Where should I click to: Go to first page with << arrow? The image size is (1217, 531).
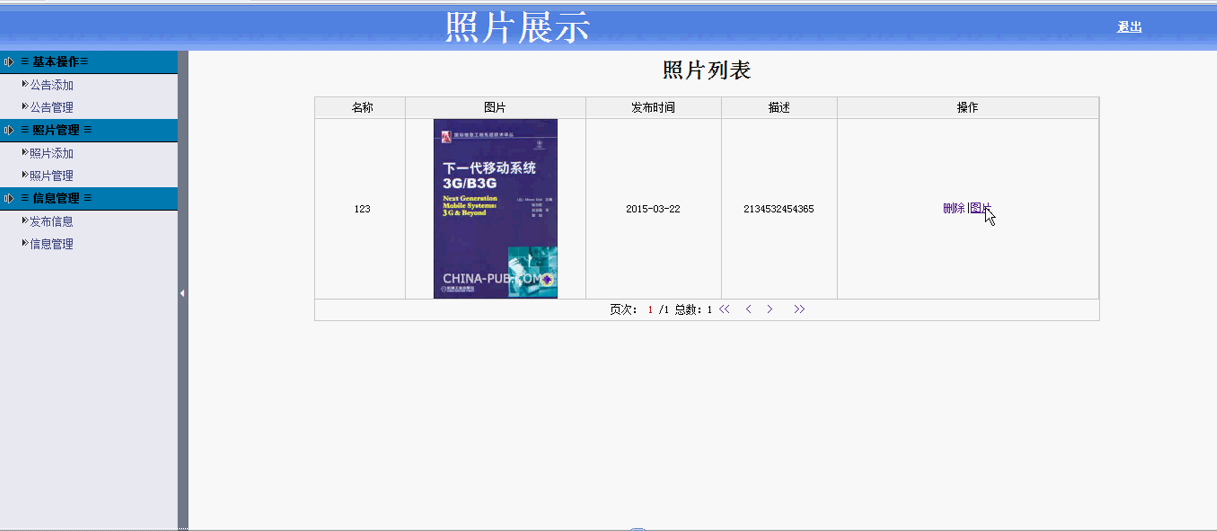[x=725, y=309]
